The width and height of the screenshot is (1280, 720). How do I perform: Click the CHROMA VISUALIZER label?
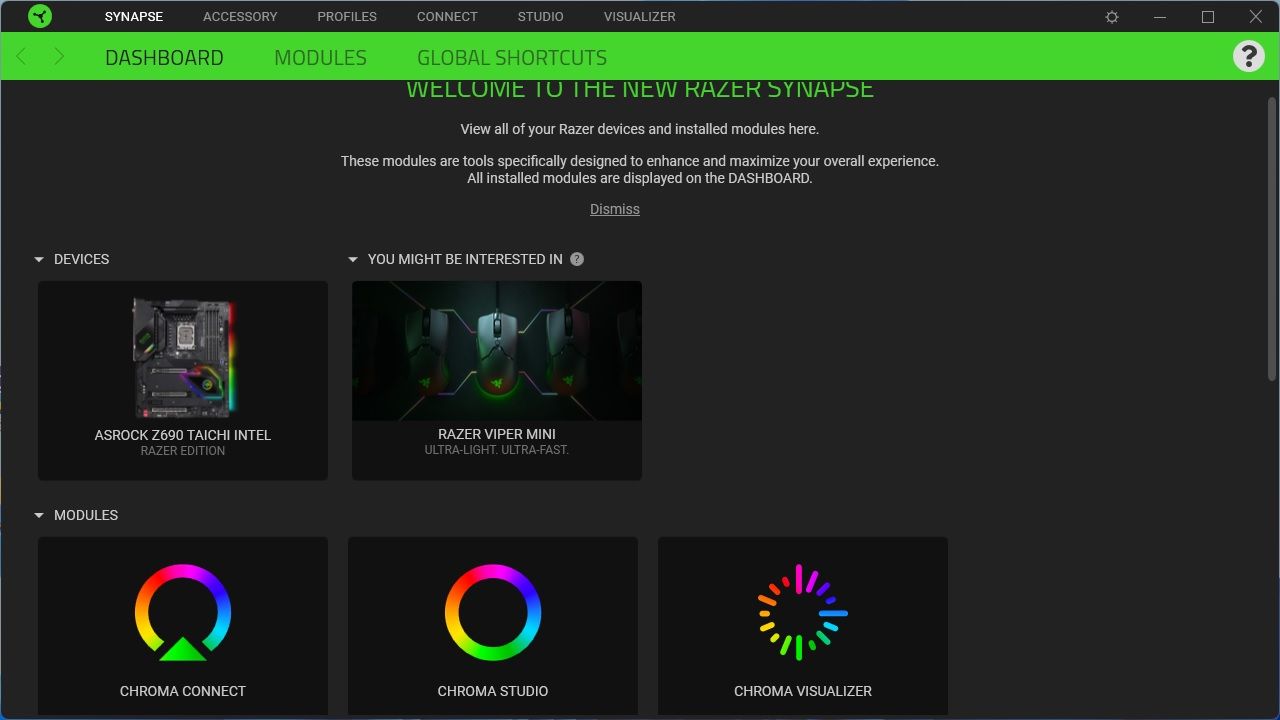[x=803, y=691]
